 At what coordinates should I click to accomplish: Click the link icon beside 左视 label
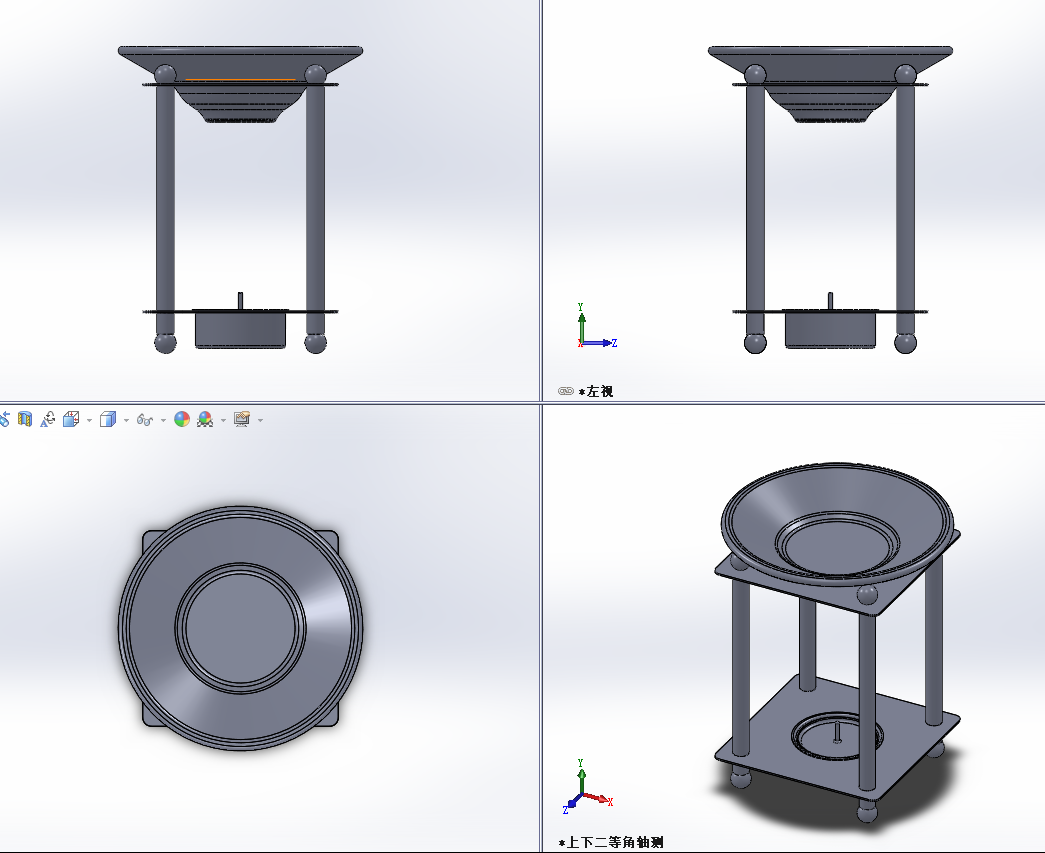(566, 391)
